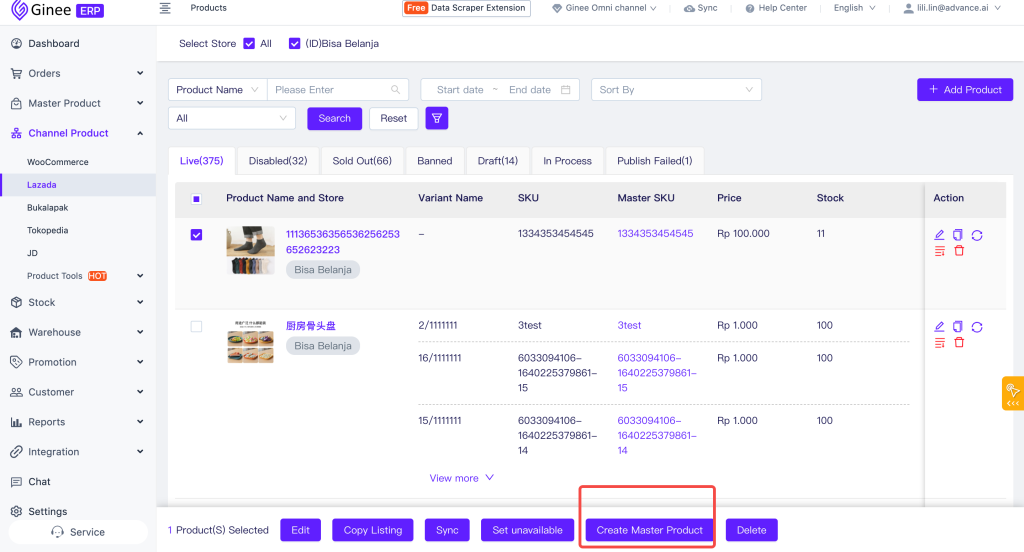The image size is (1024, 552).
Task: Click the Integration link icon
Action: [x=16, y=452]
